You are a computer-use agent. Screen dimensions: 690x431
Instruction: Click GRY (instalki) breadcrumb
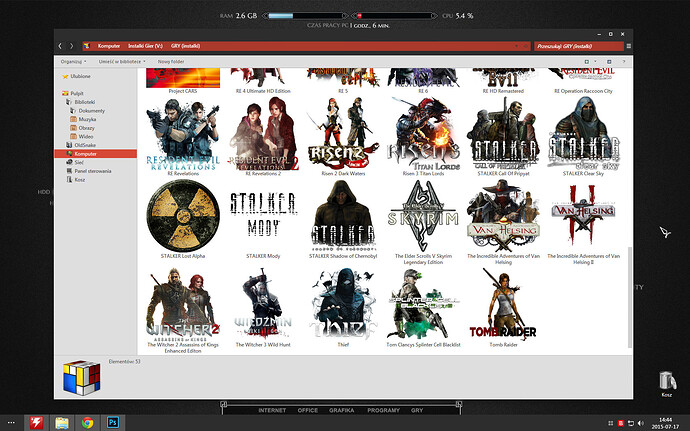(185, 46)
